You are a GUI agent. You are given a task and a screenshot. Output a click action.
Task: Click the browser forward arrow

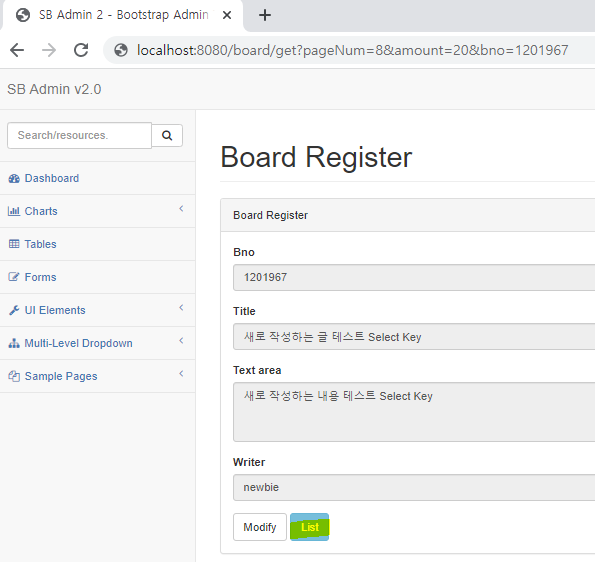49,50
